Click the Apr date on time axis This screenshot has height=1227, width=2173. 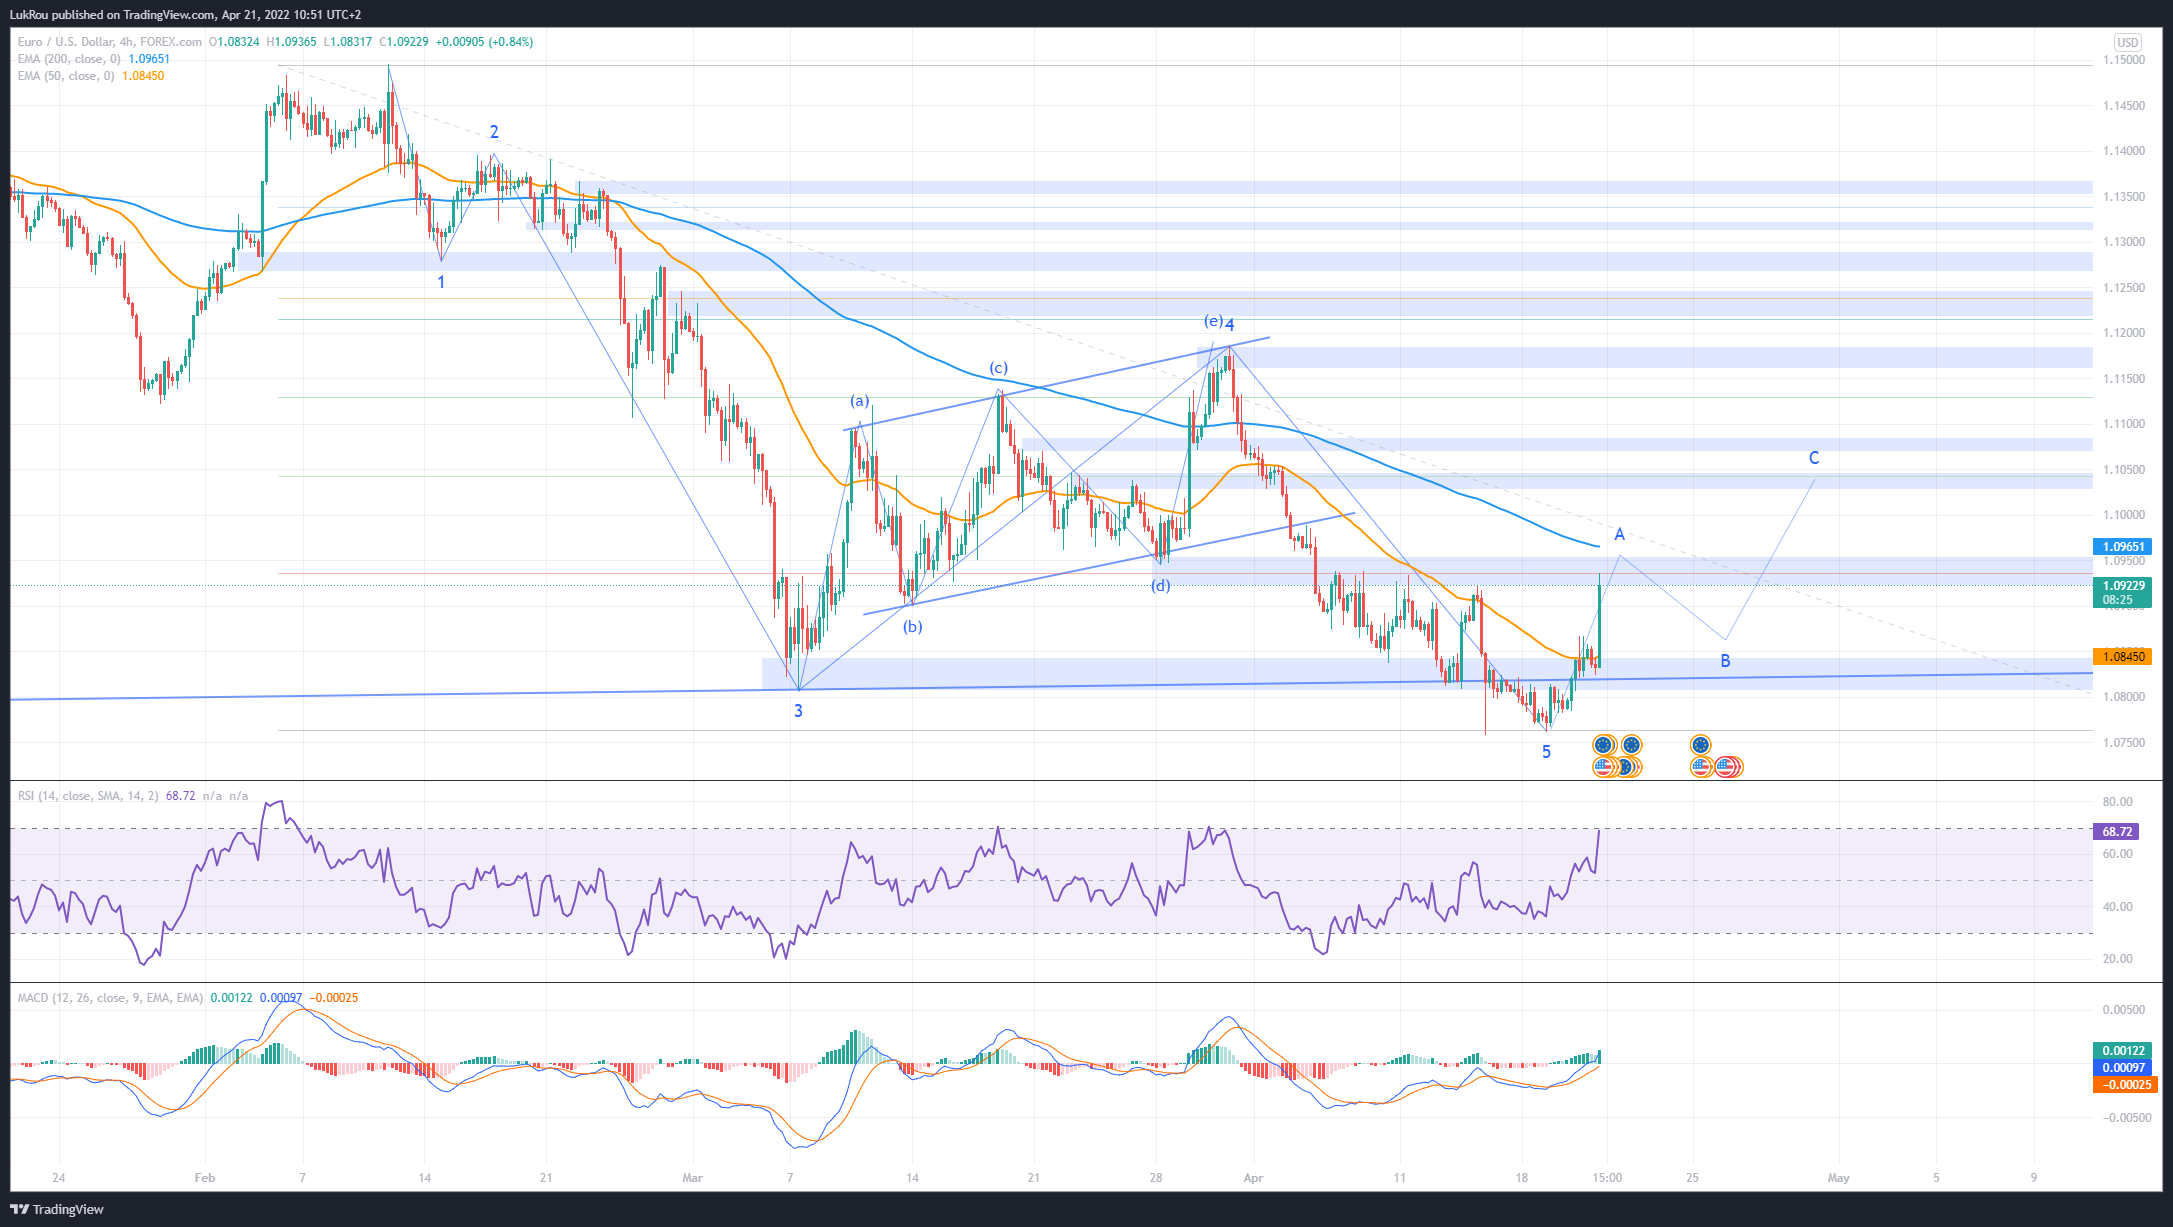(x=1253, y=1178)
